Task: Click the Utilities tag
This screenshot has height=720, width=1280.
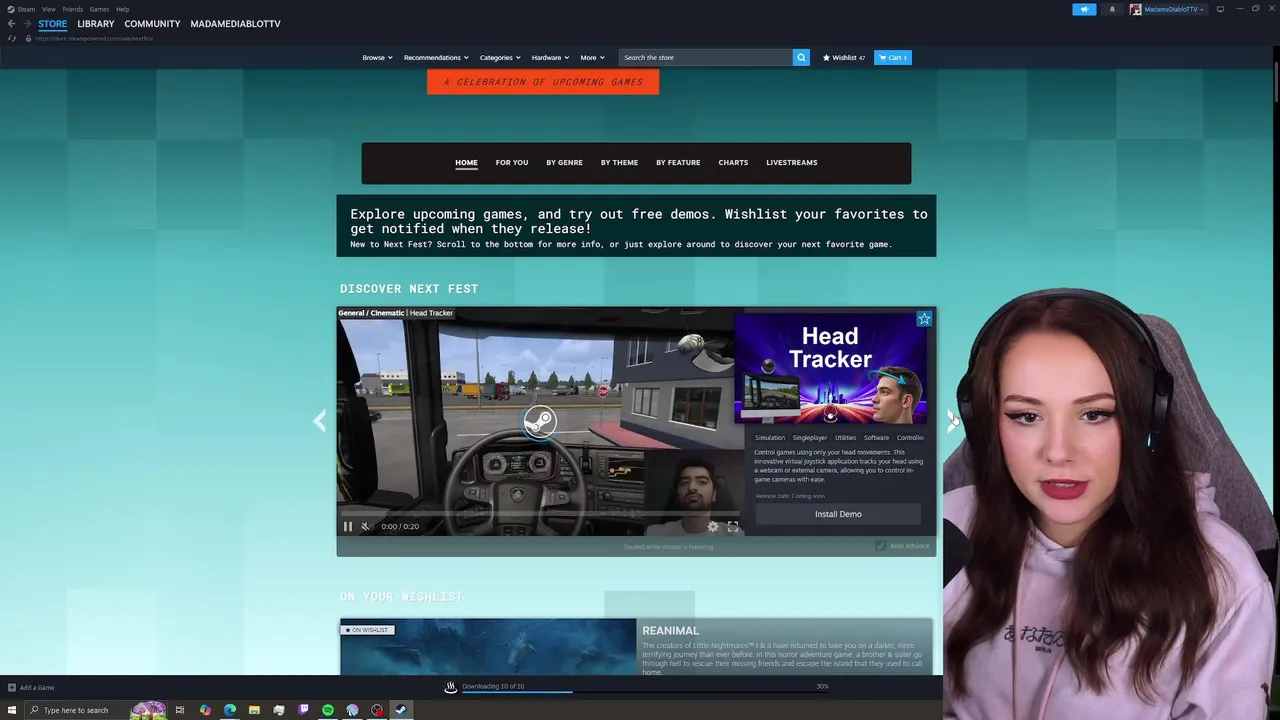Action: tap(846, 438)
